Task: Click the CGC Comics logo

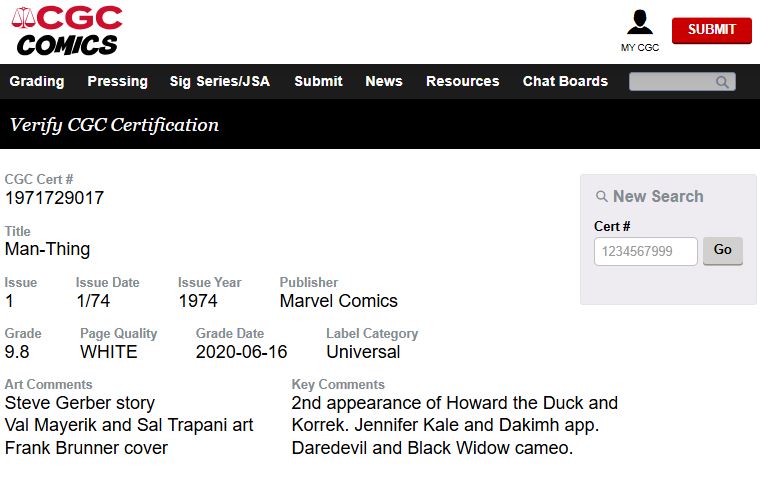Action: (67, 30)
